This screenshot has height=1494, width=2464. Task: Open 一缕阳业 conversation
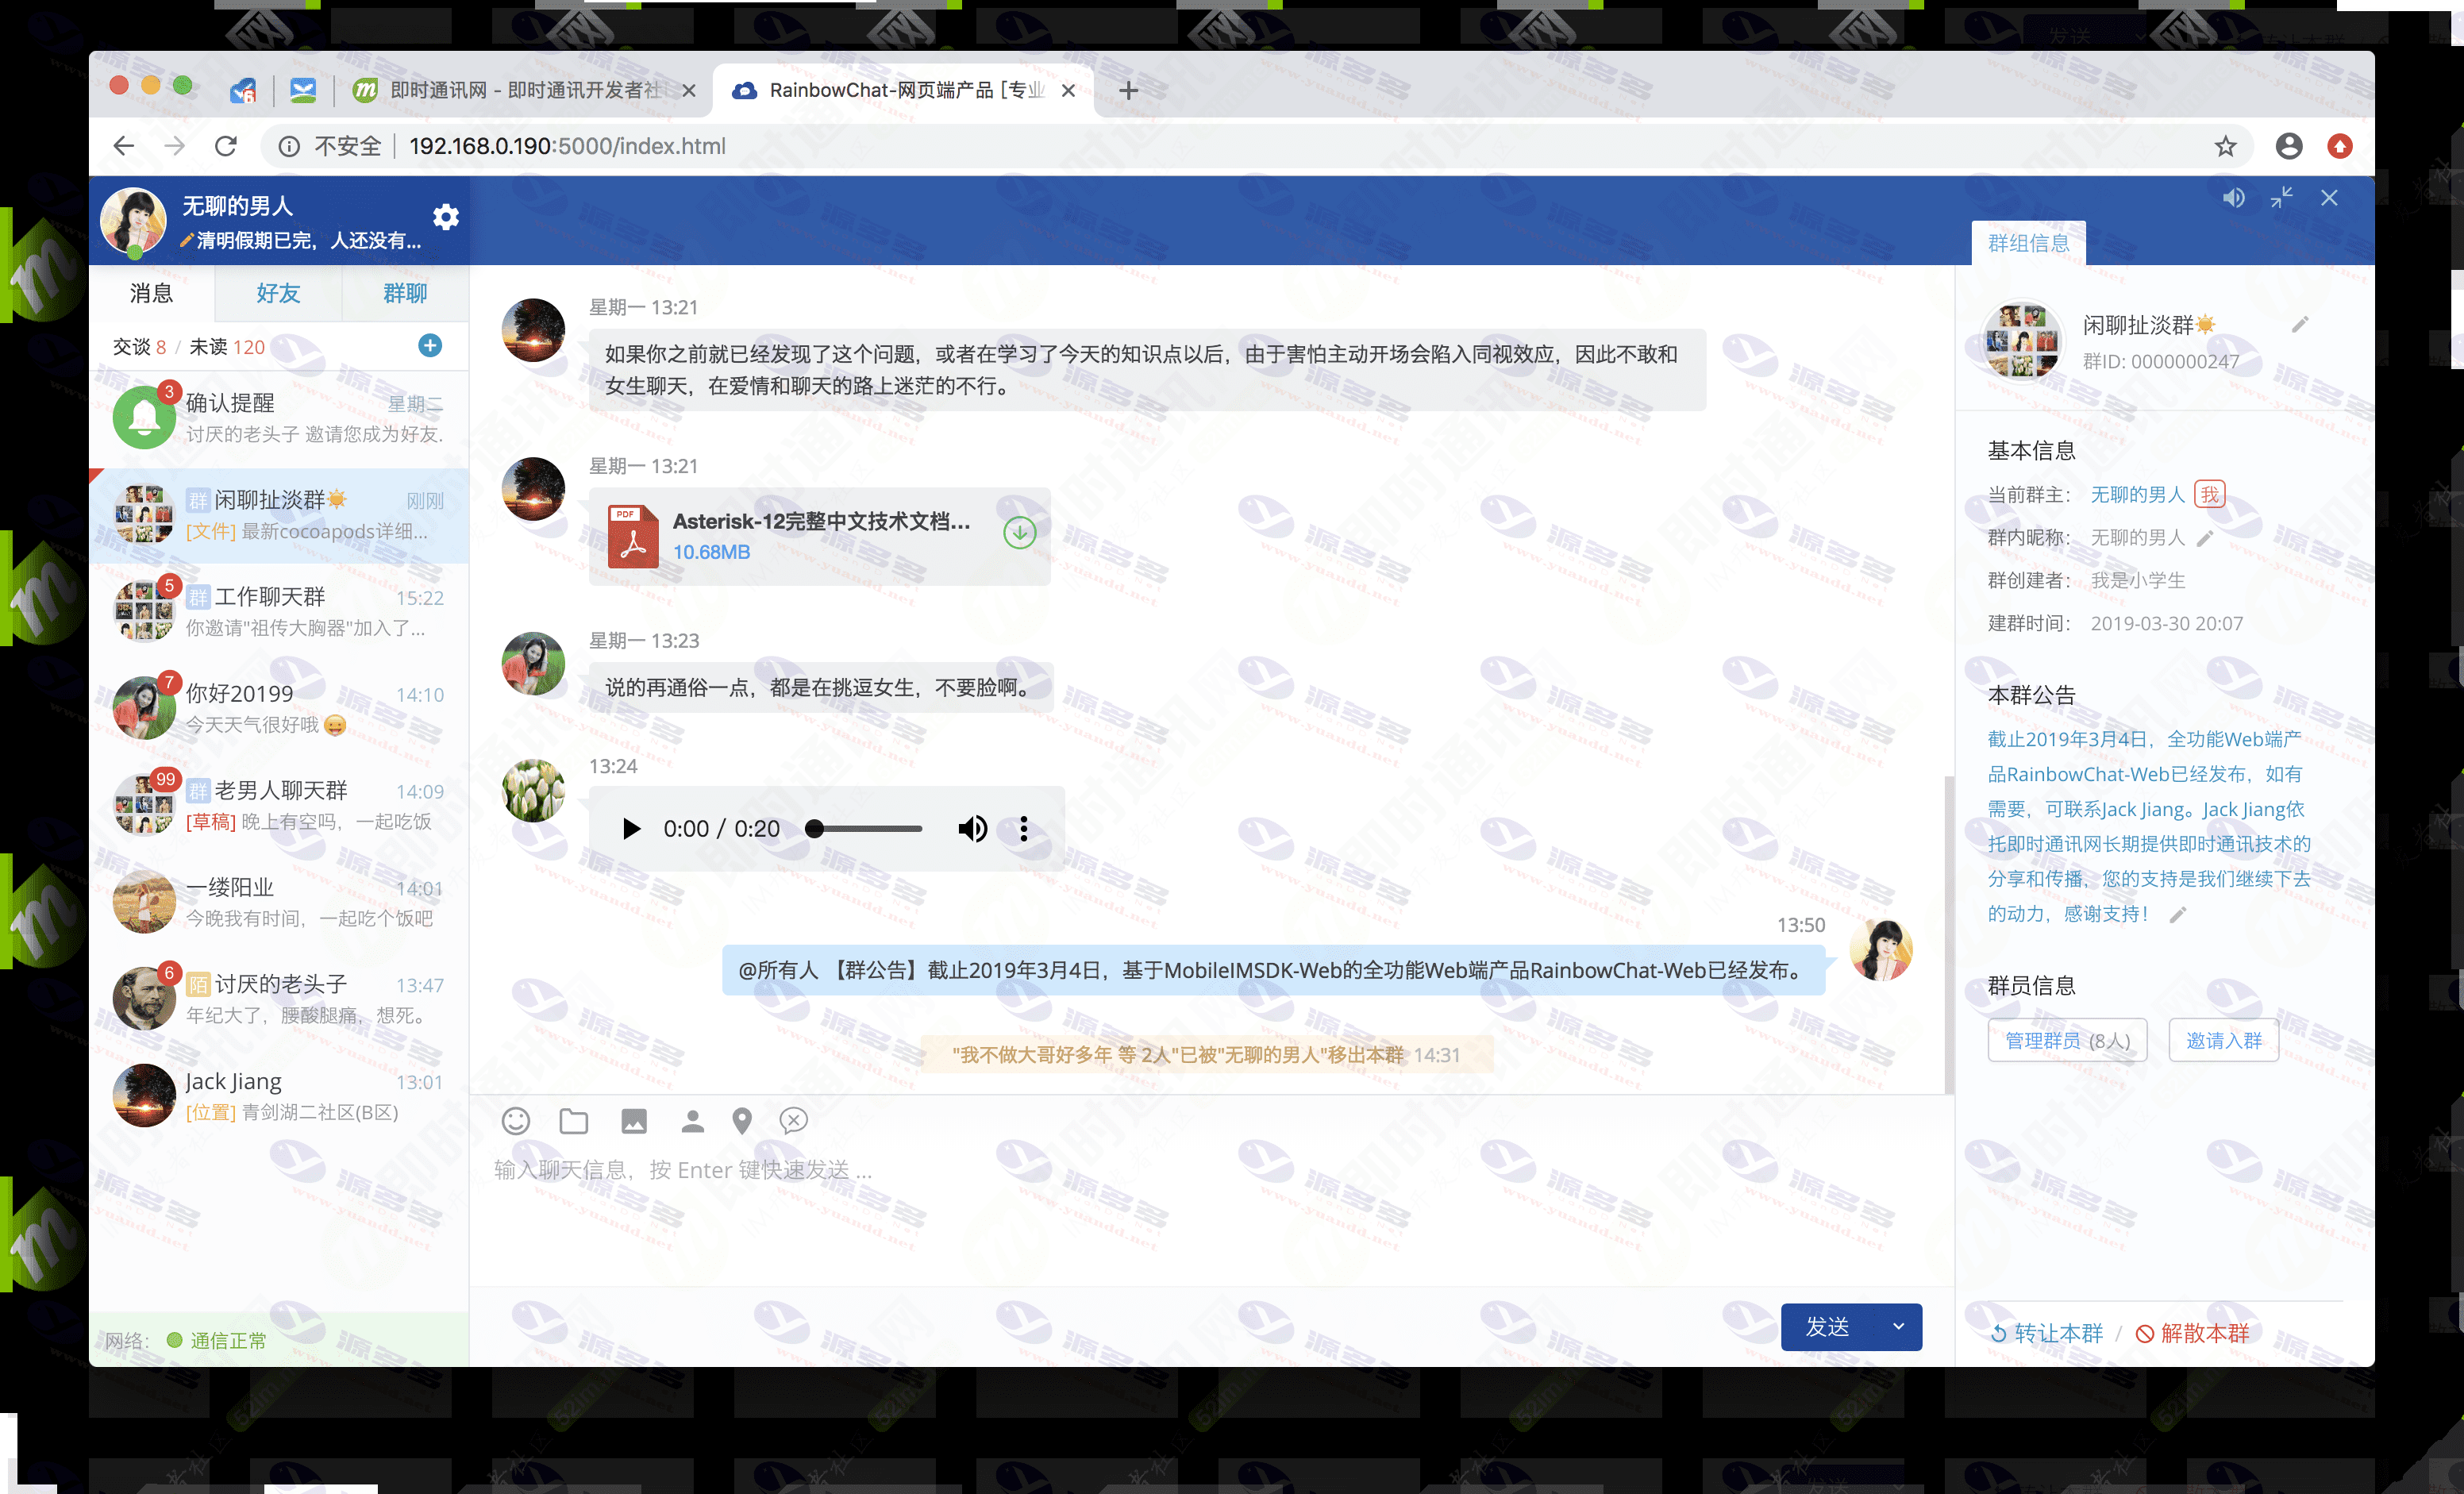pos(279,902)
